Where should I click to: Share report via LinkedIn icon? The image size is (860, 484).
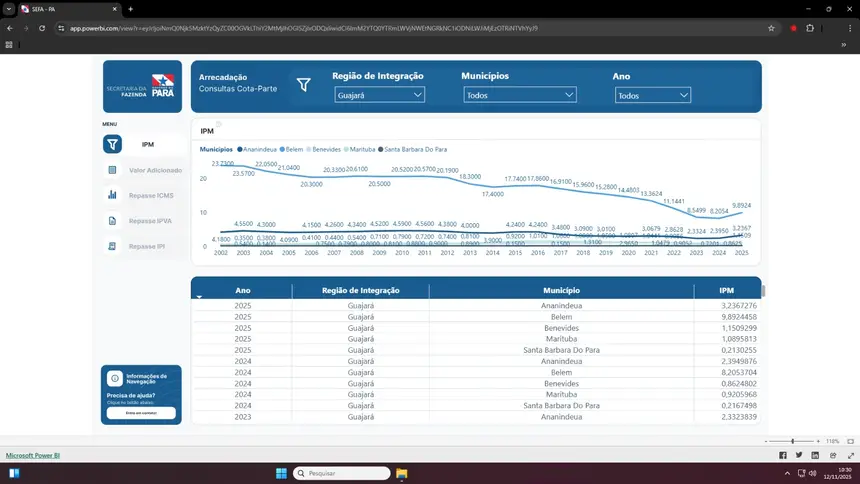coord(813,455)
